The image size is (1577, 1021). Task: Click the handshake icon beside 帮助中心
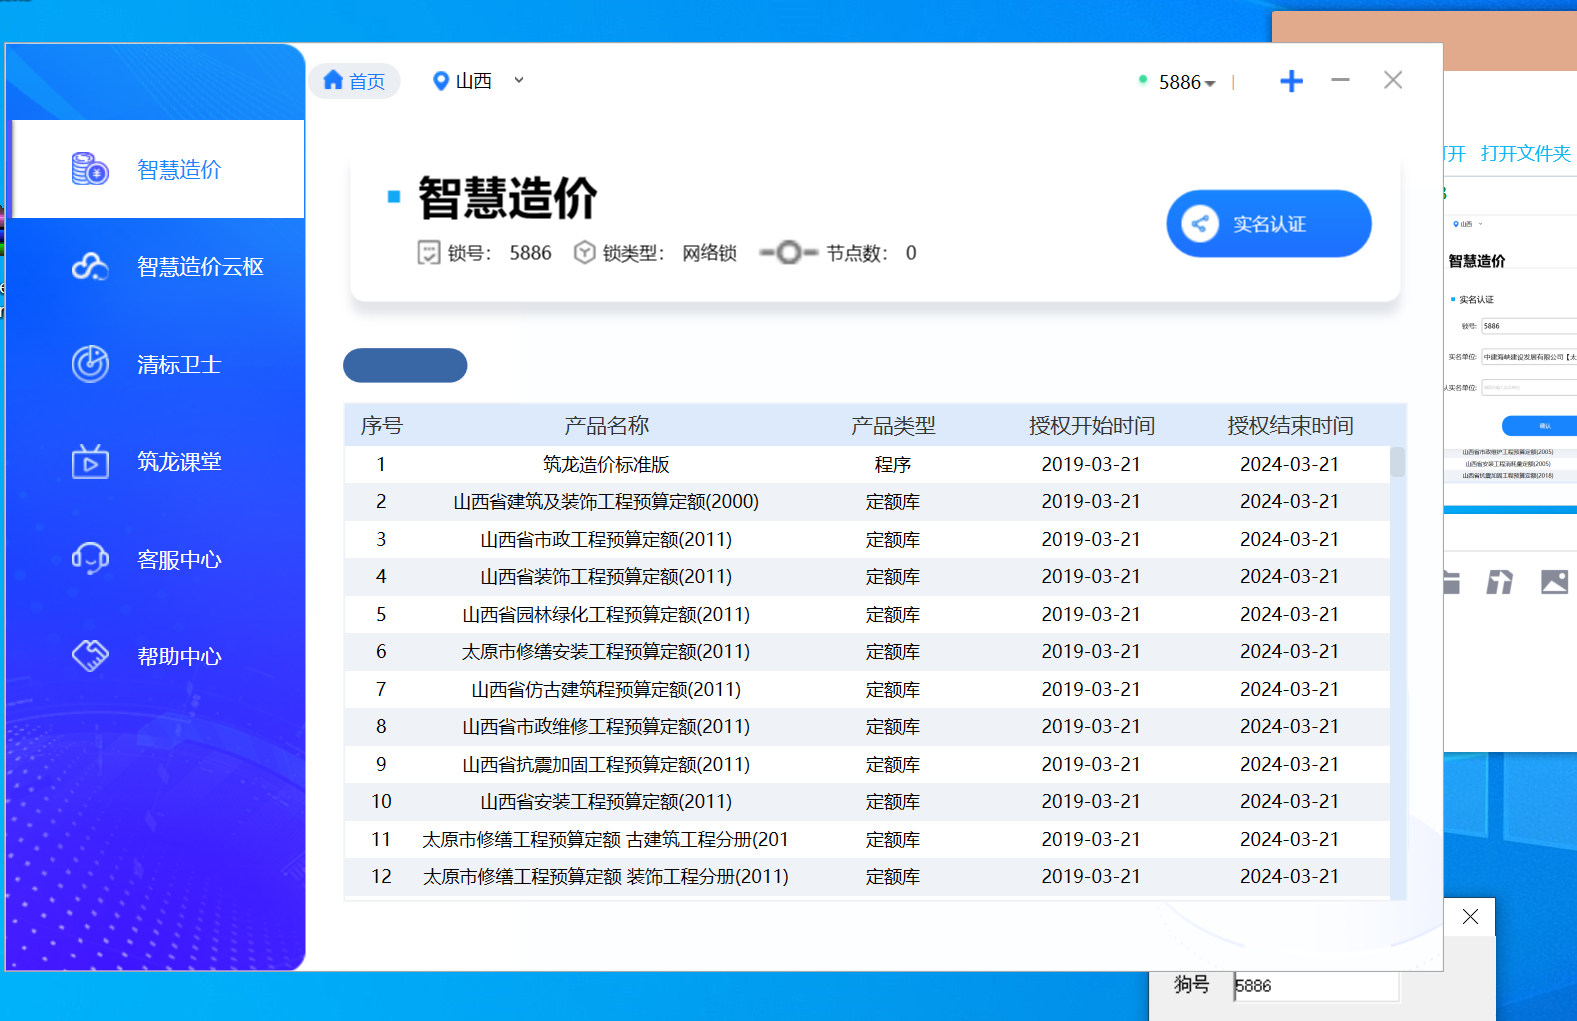point(90,656)
